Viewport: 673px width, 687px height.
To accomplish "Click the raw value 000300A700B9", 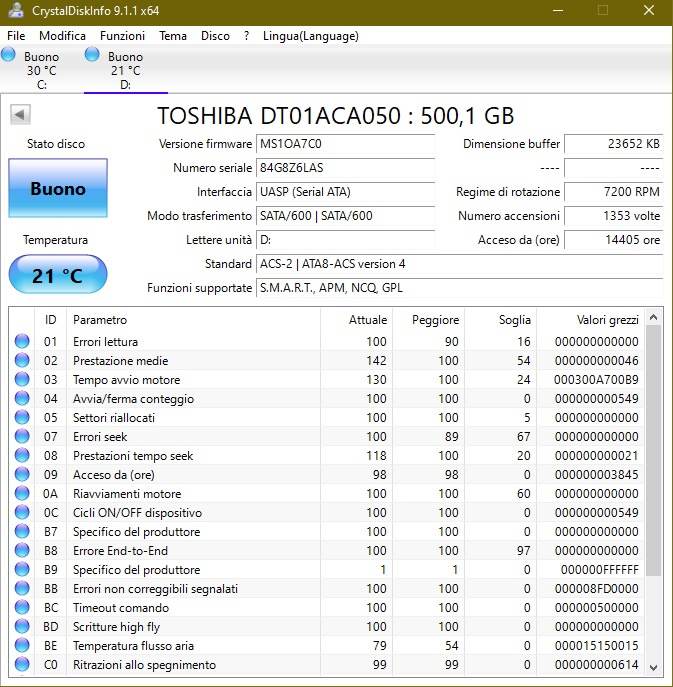I will click(596, 379).
